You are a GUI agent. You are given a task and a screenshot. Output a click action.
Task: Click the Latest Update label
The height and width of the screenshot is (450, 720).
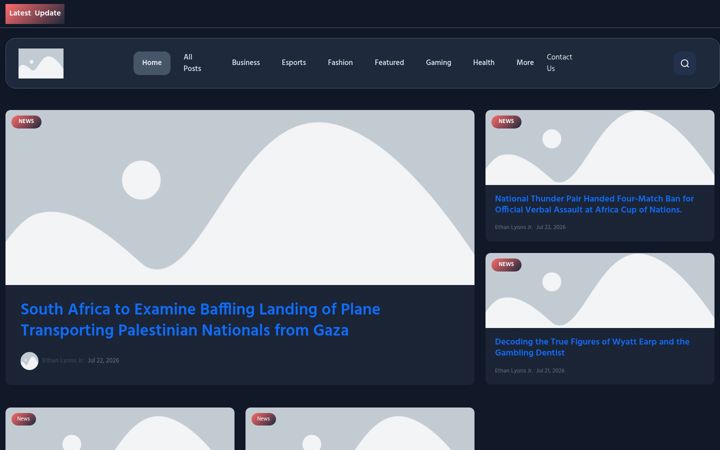click(x=35, y=13)
